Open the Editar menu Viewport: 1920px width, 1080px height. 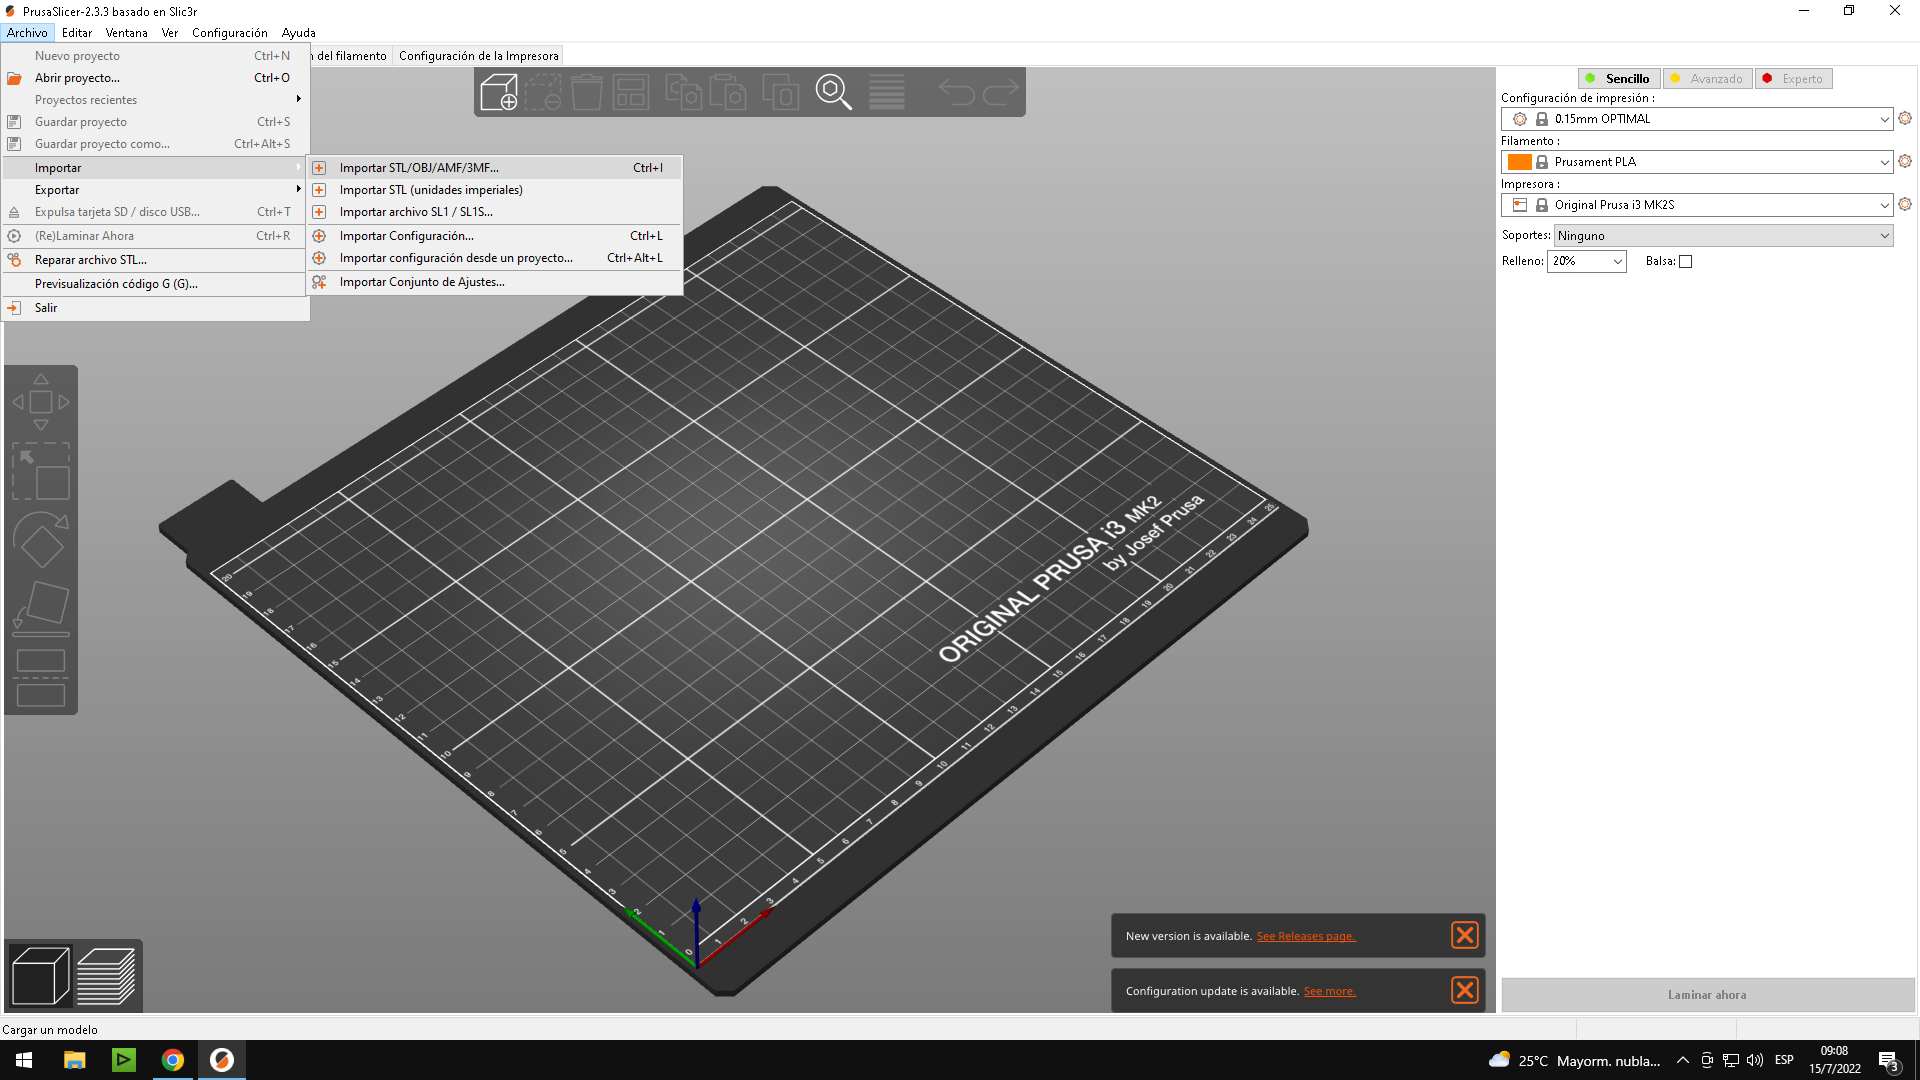(76, 33)
